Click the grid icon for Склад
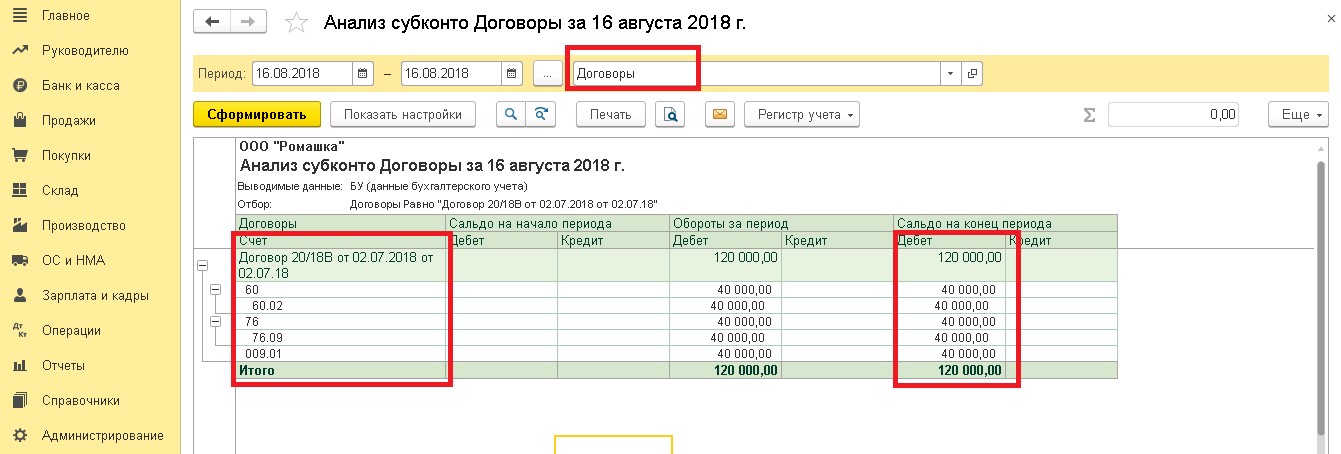 [x=18, y=190]
